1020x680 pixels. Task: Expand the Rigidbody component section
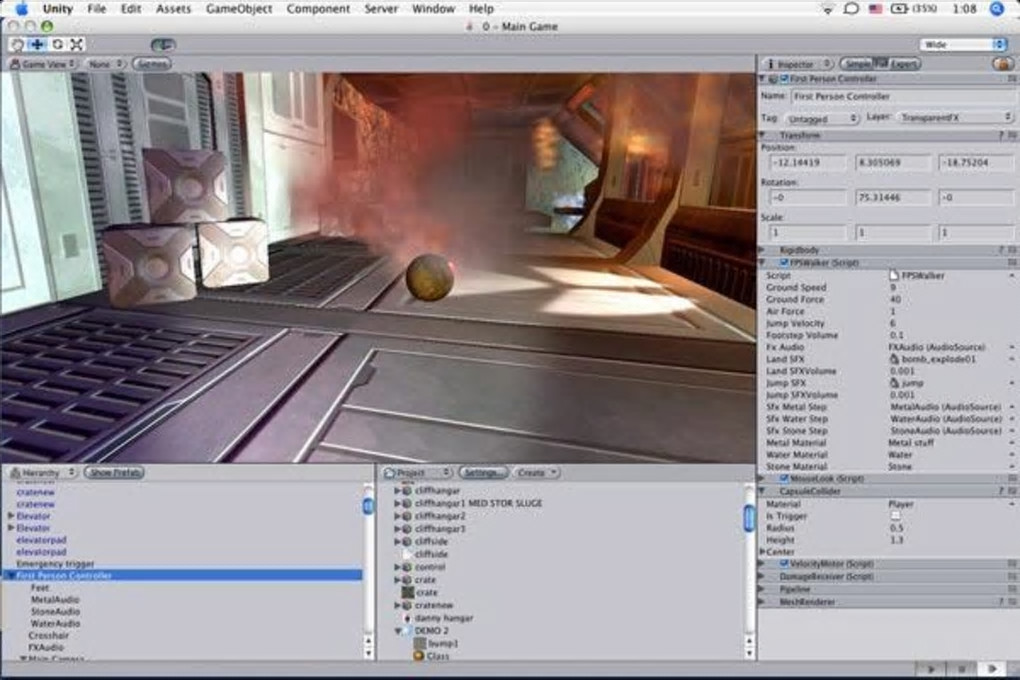click(x=762, y=250)
